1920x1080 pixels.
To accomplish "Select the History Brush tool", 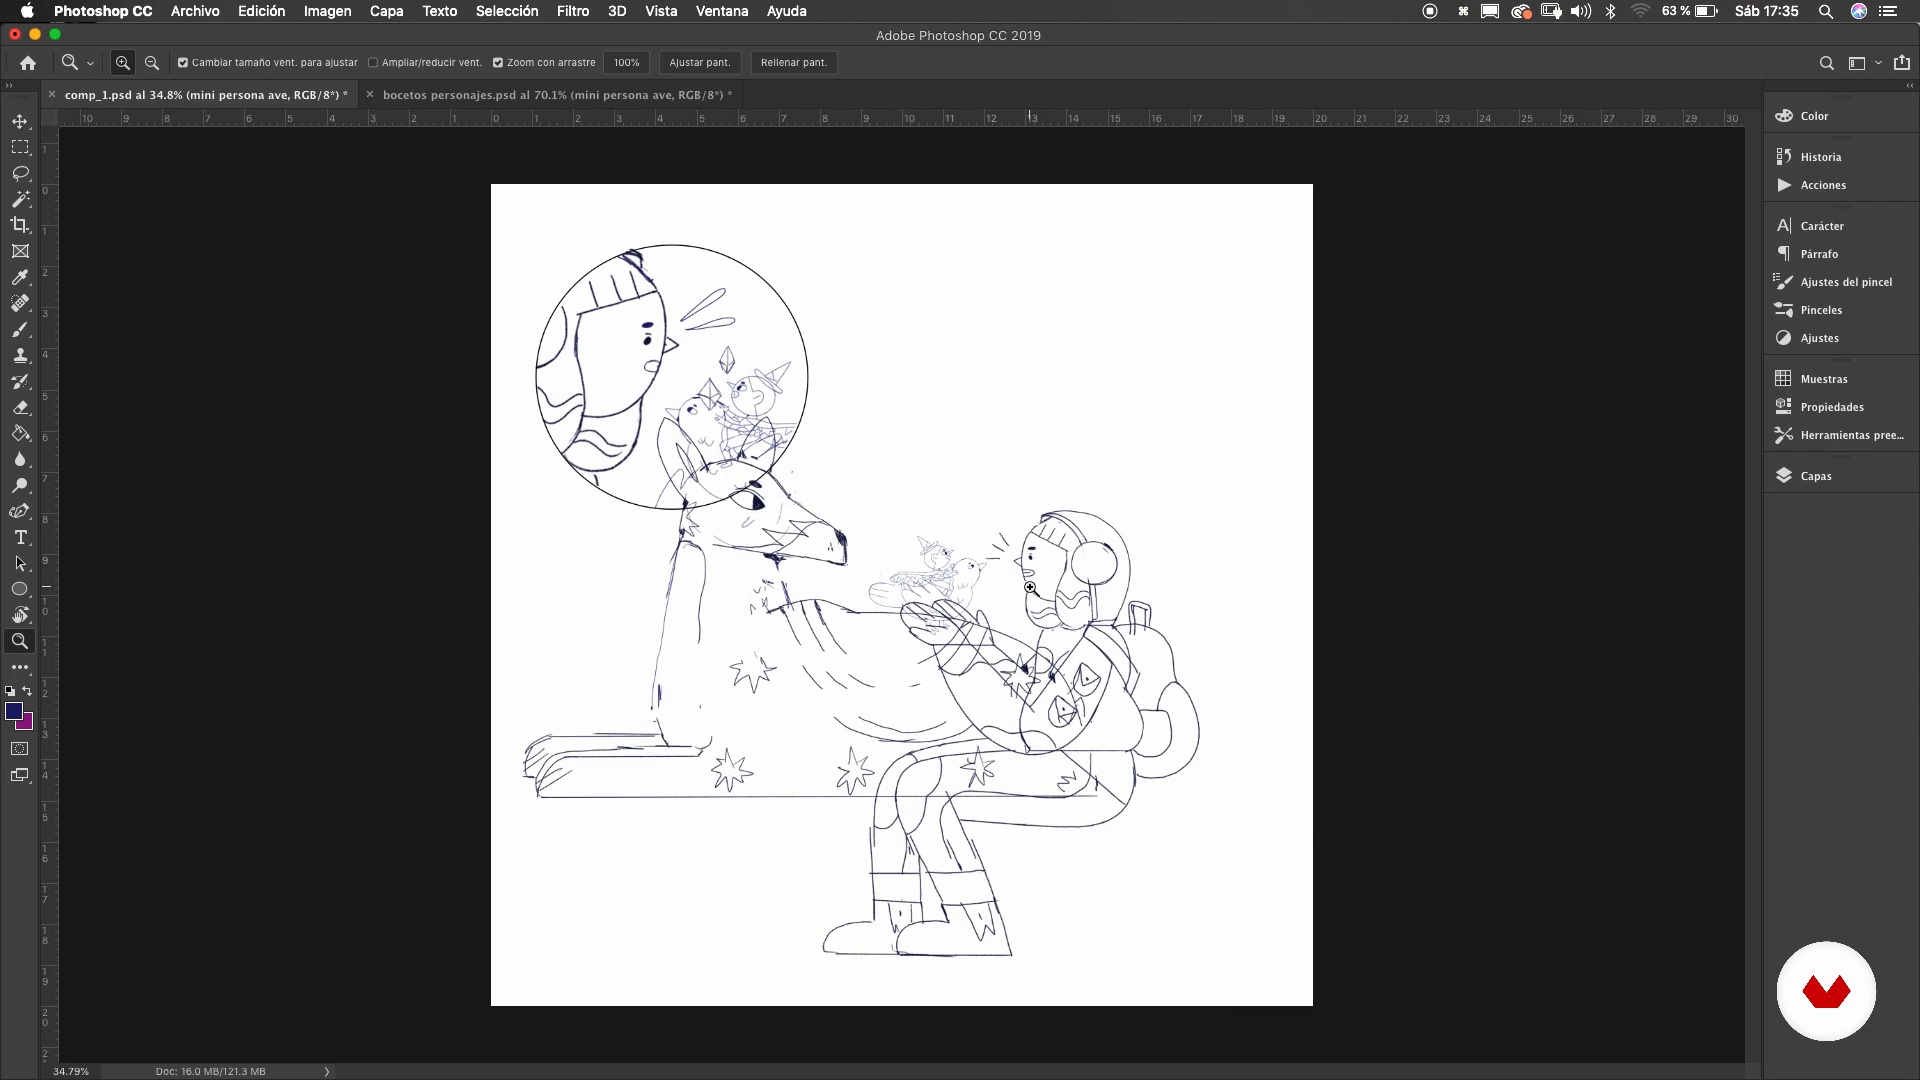I will [x=20, y=381].
